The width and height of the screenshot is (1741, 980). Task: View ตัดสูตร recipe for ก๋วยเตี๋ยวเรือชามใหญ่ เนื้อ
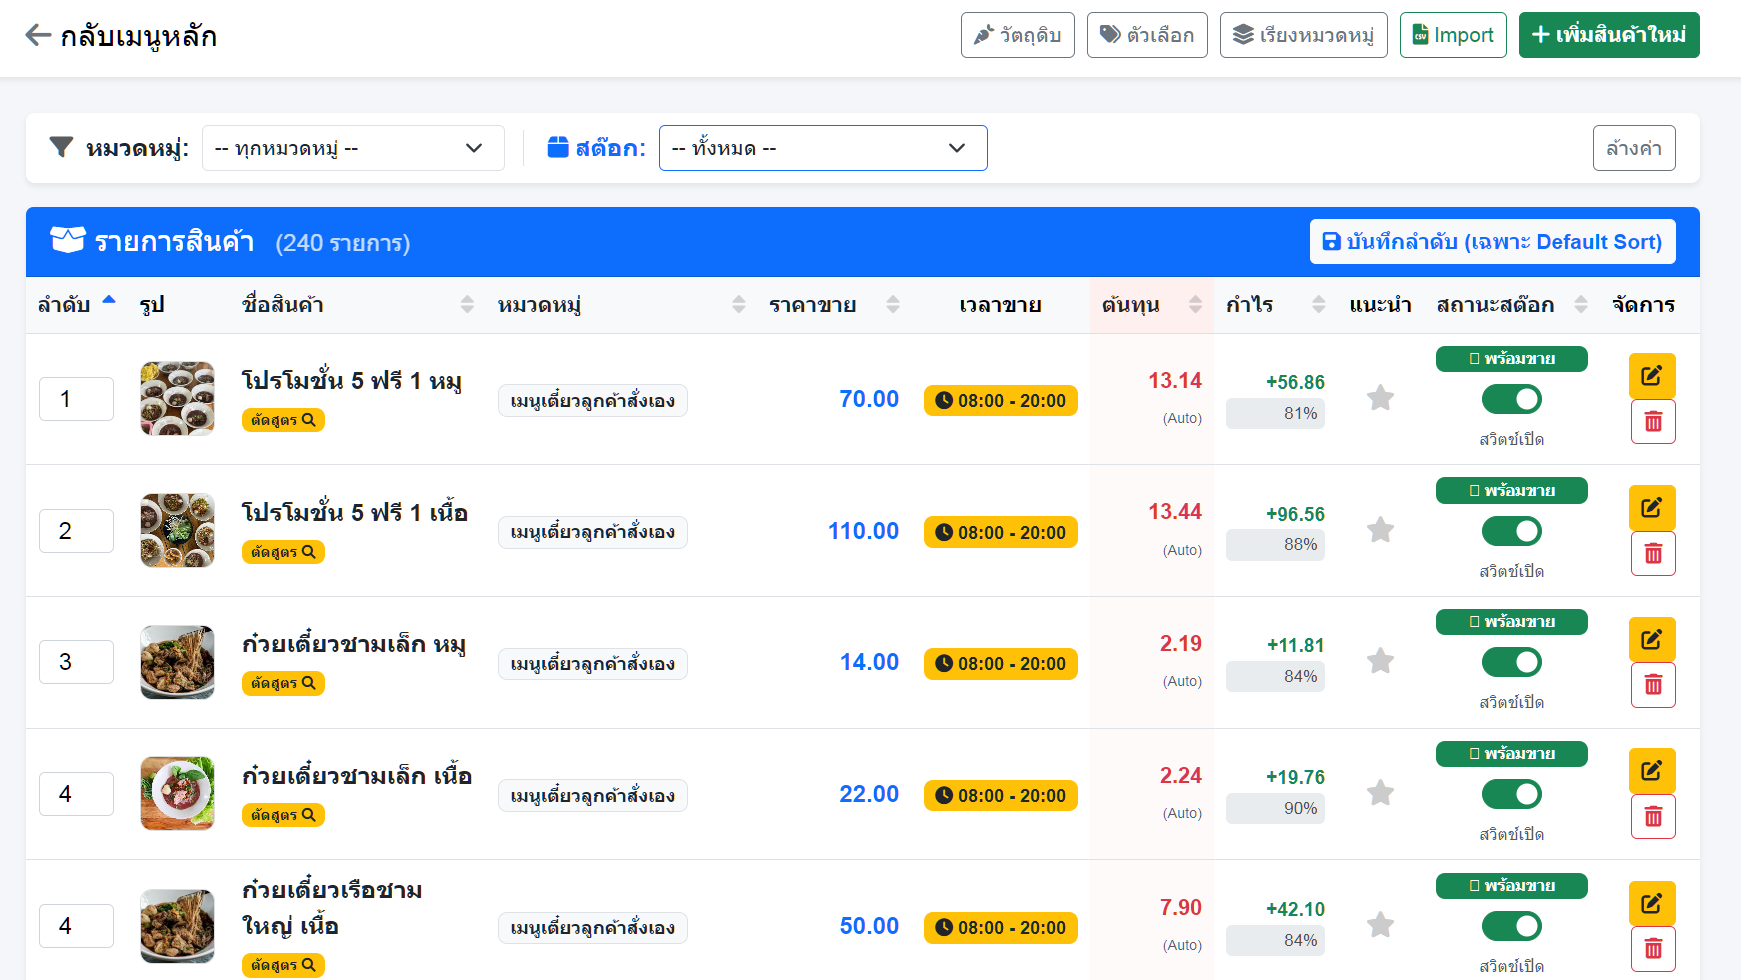tap(283, 965)
